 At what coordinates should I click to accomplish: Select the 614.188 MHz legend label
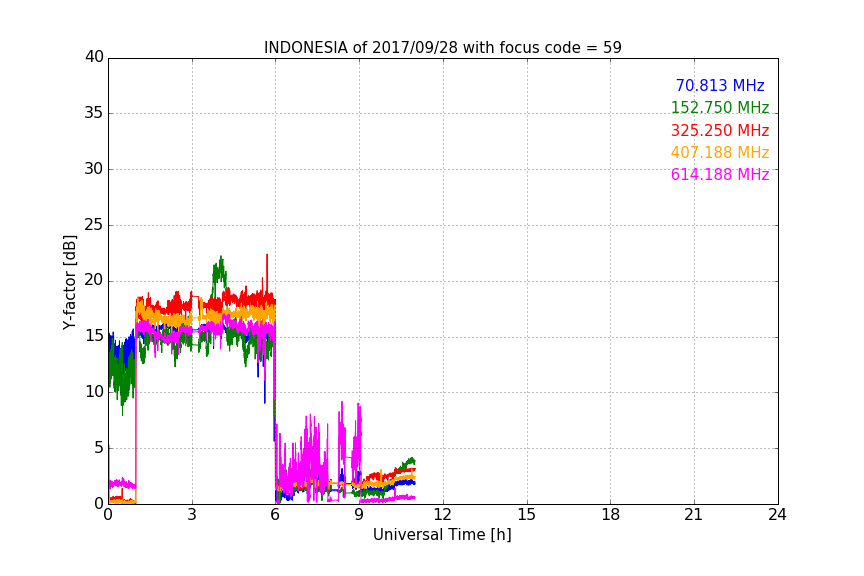[x=720, y=174]
